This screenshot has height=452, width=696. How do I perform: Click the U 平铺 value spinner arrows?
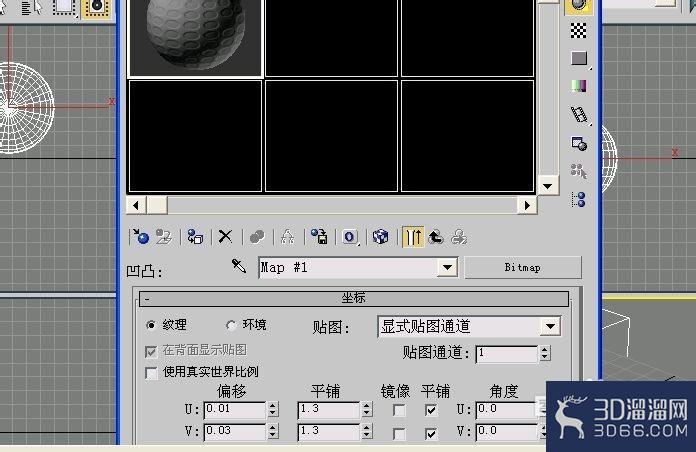point(367,409)
